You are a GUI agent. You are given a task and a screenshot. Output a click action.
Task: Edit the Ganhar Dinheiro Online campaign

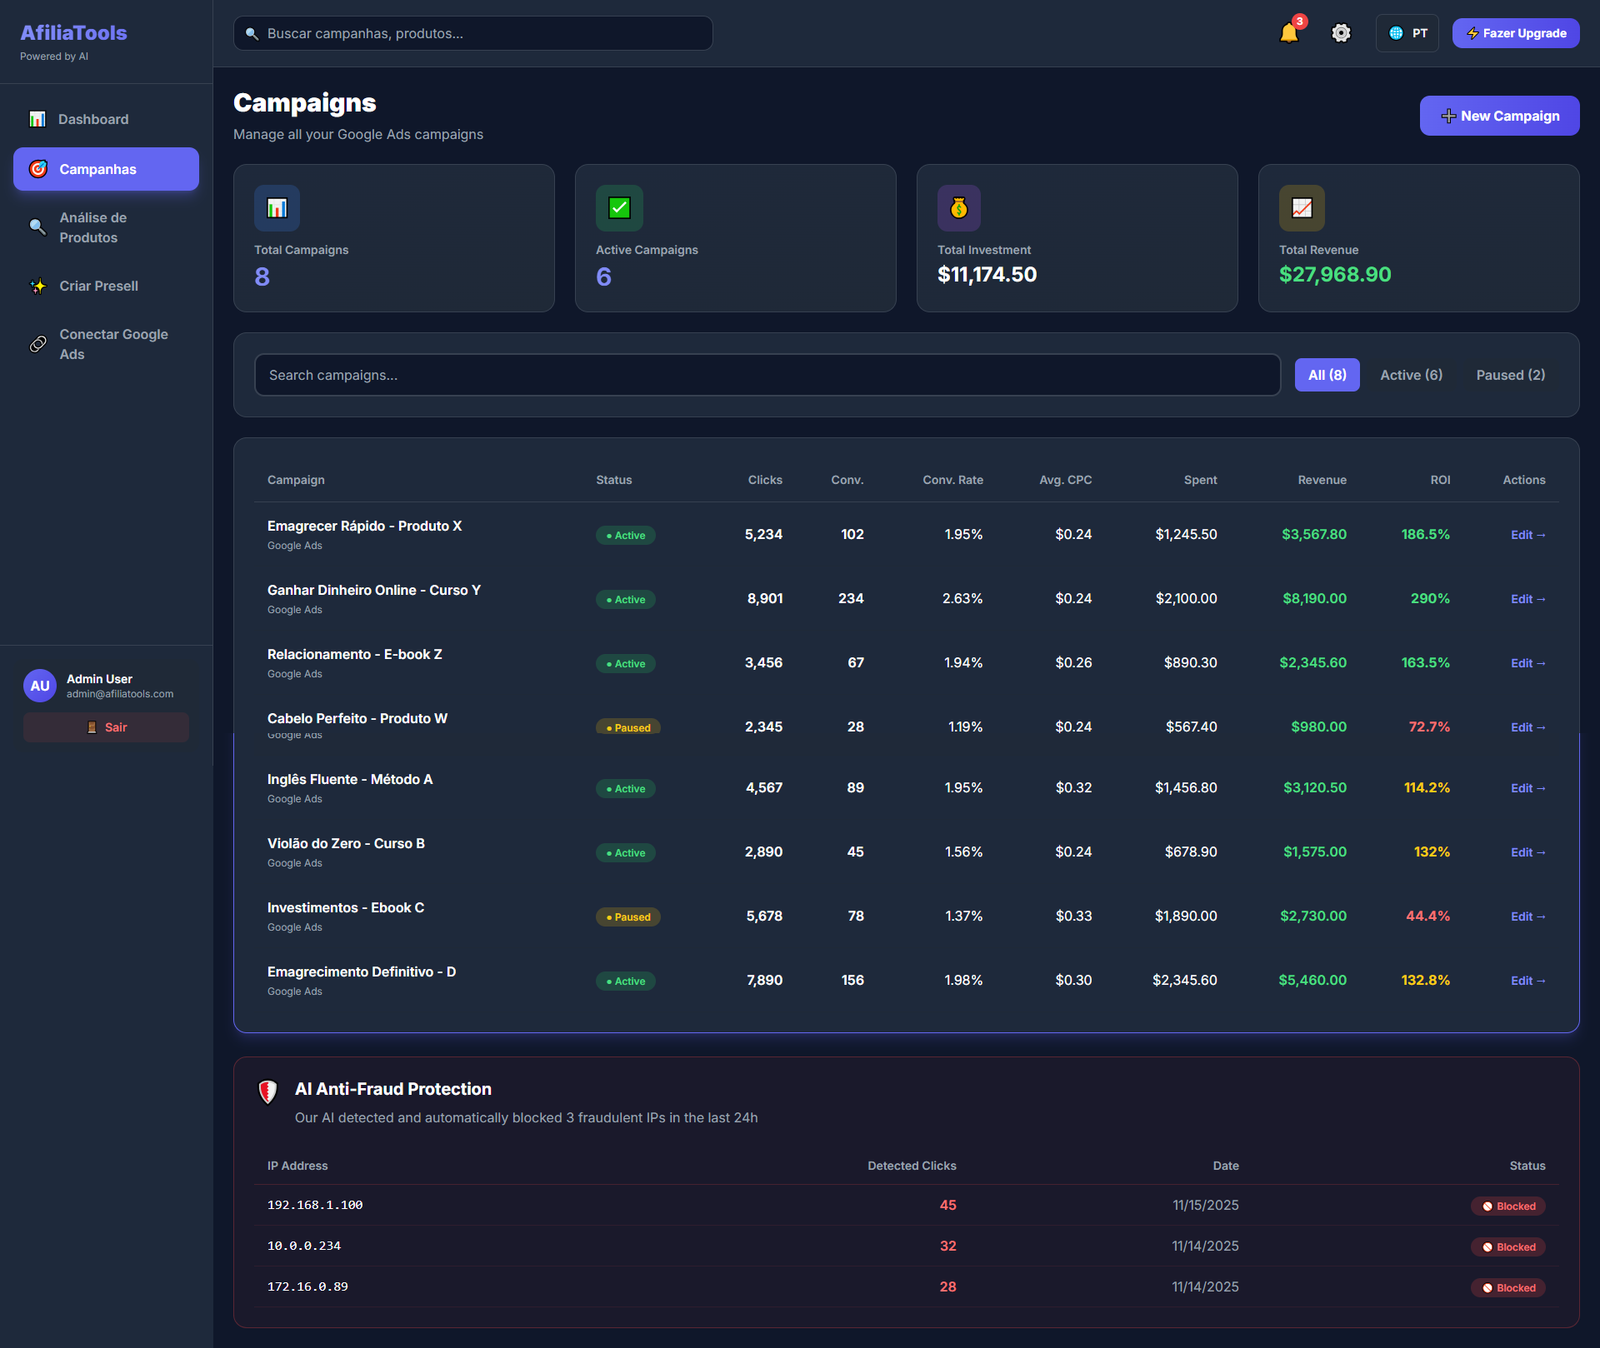coord(1527,599)
